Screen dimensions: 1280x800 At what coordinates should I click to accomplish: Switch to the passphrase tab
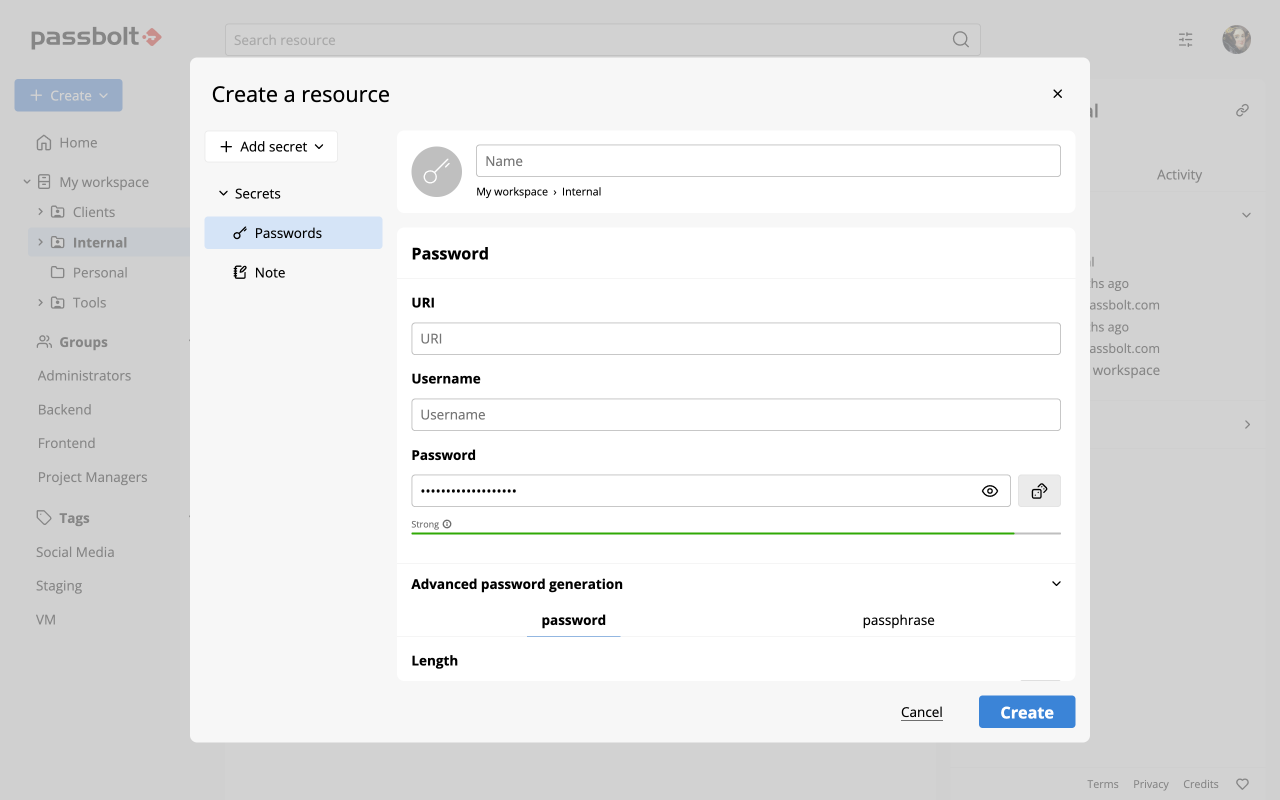click(898, 619)
